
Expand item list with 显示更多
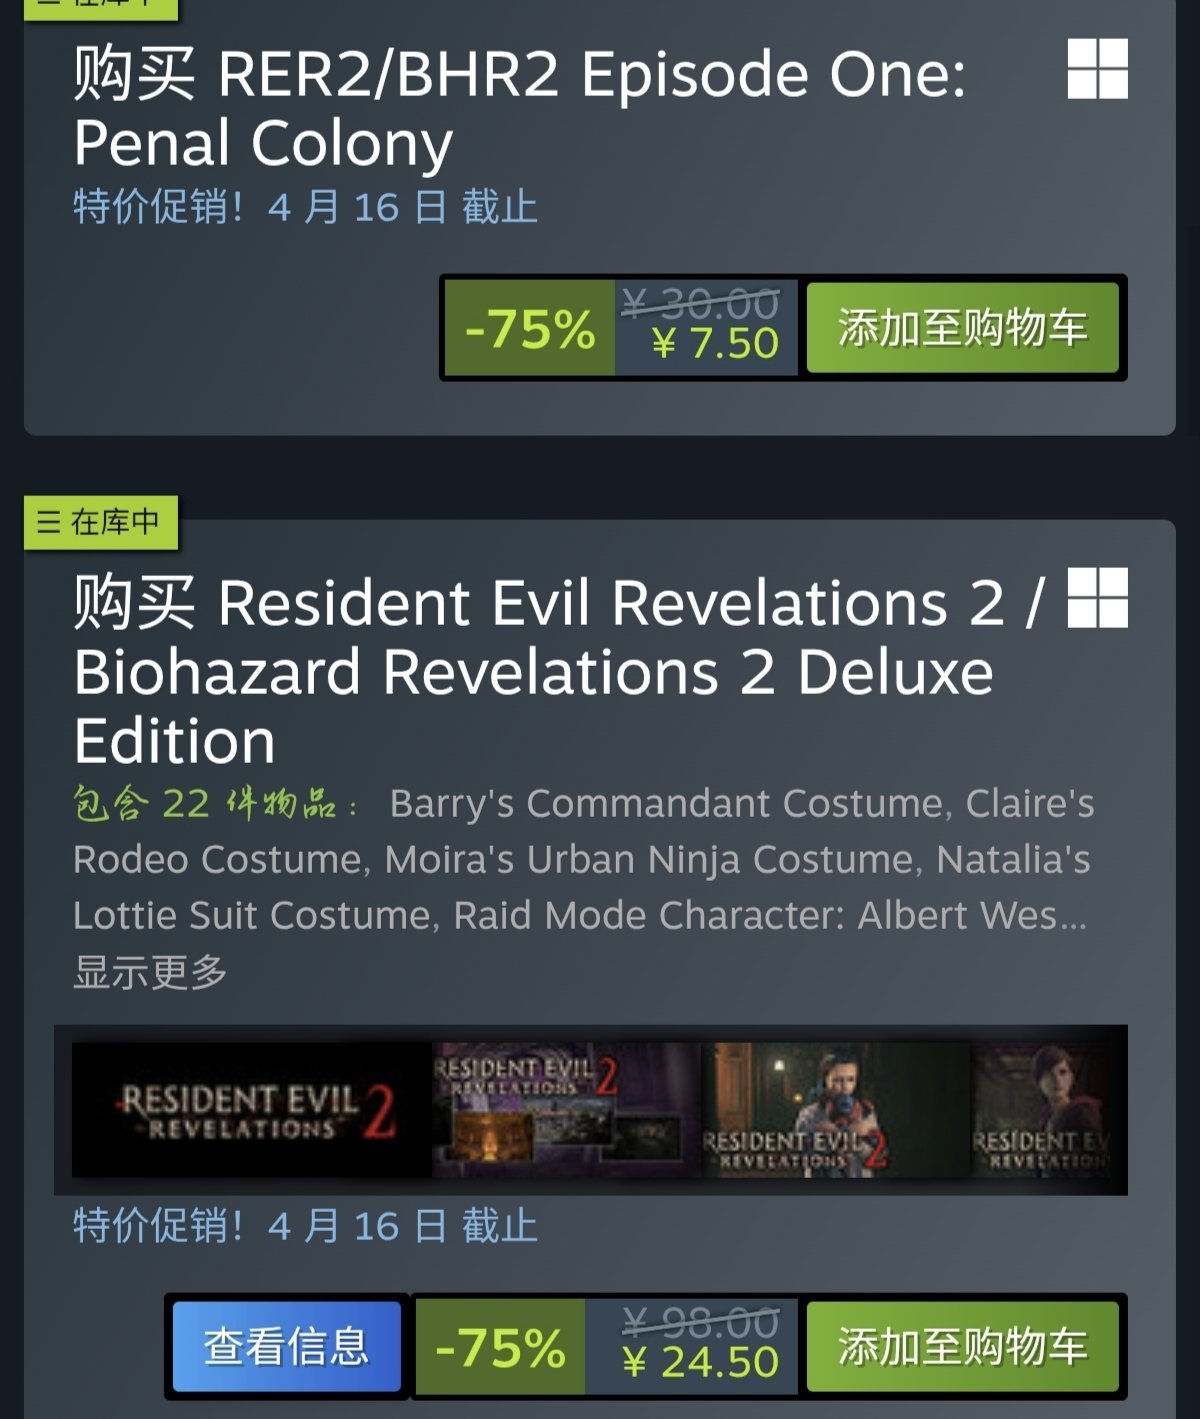[150, 971]
